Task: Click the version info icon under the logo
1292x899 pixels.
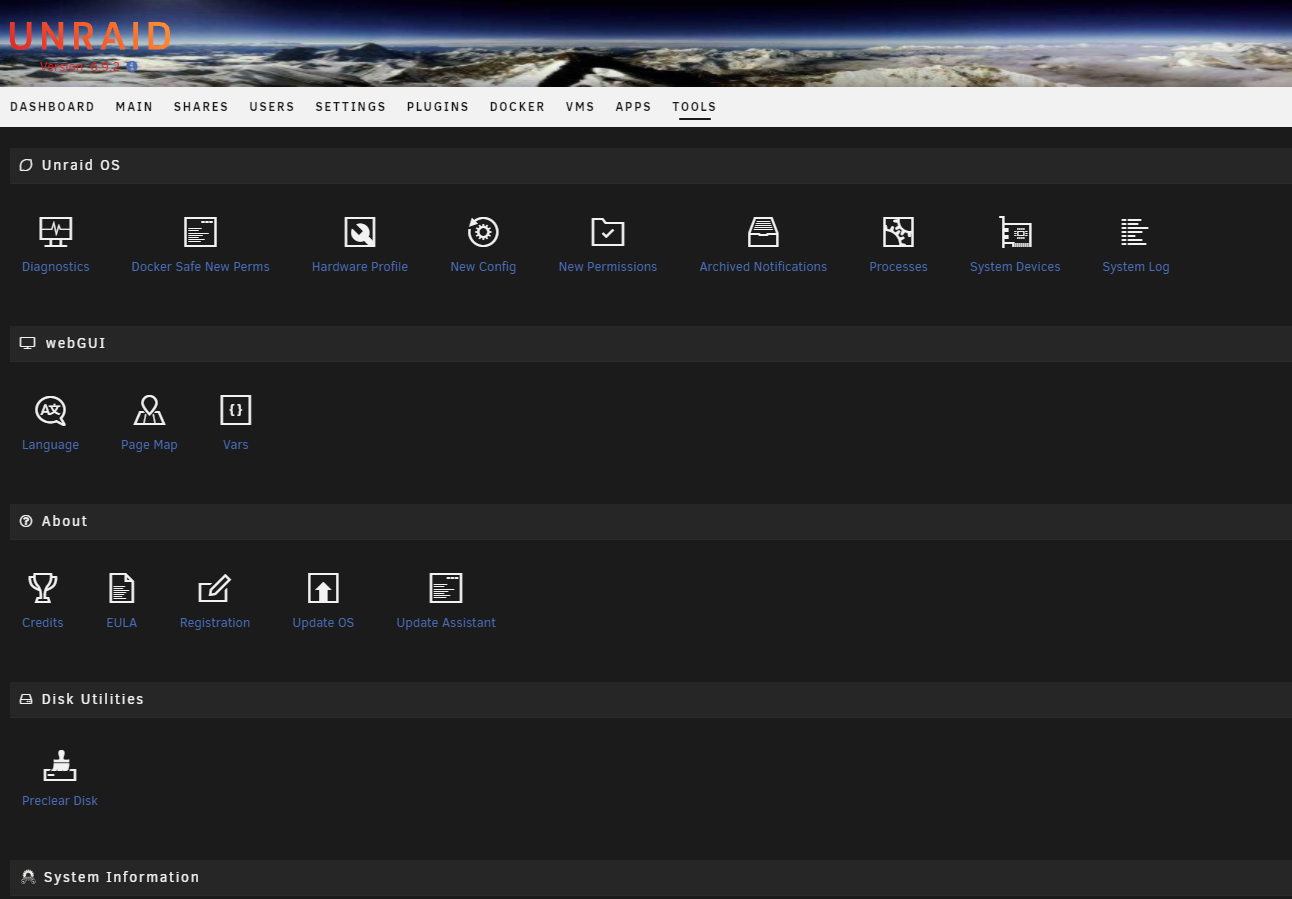Action: pos(131,66)
